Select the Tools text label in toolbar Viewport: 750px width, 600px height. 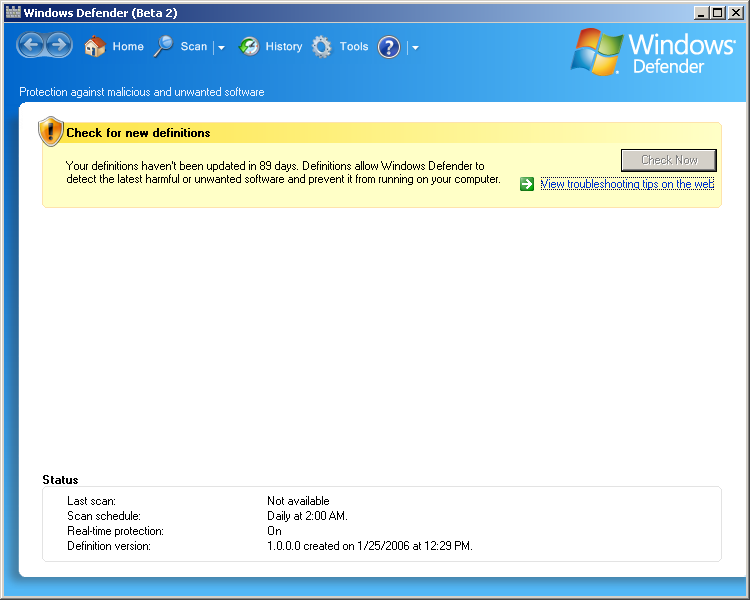pos(354,46)
